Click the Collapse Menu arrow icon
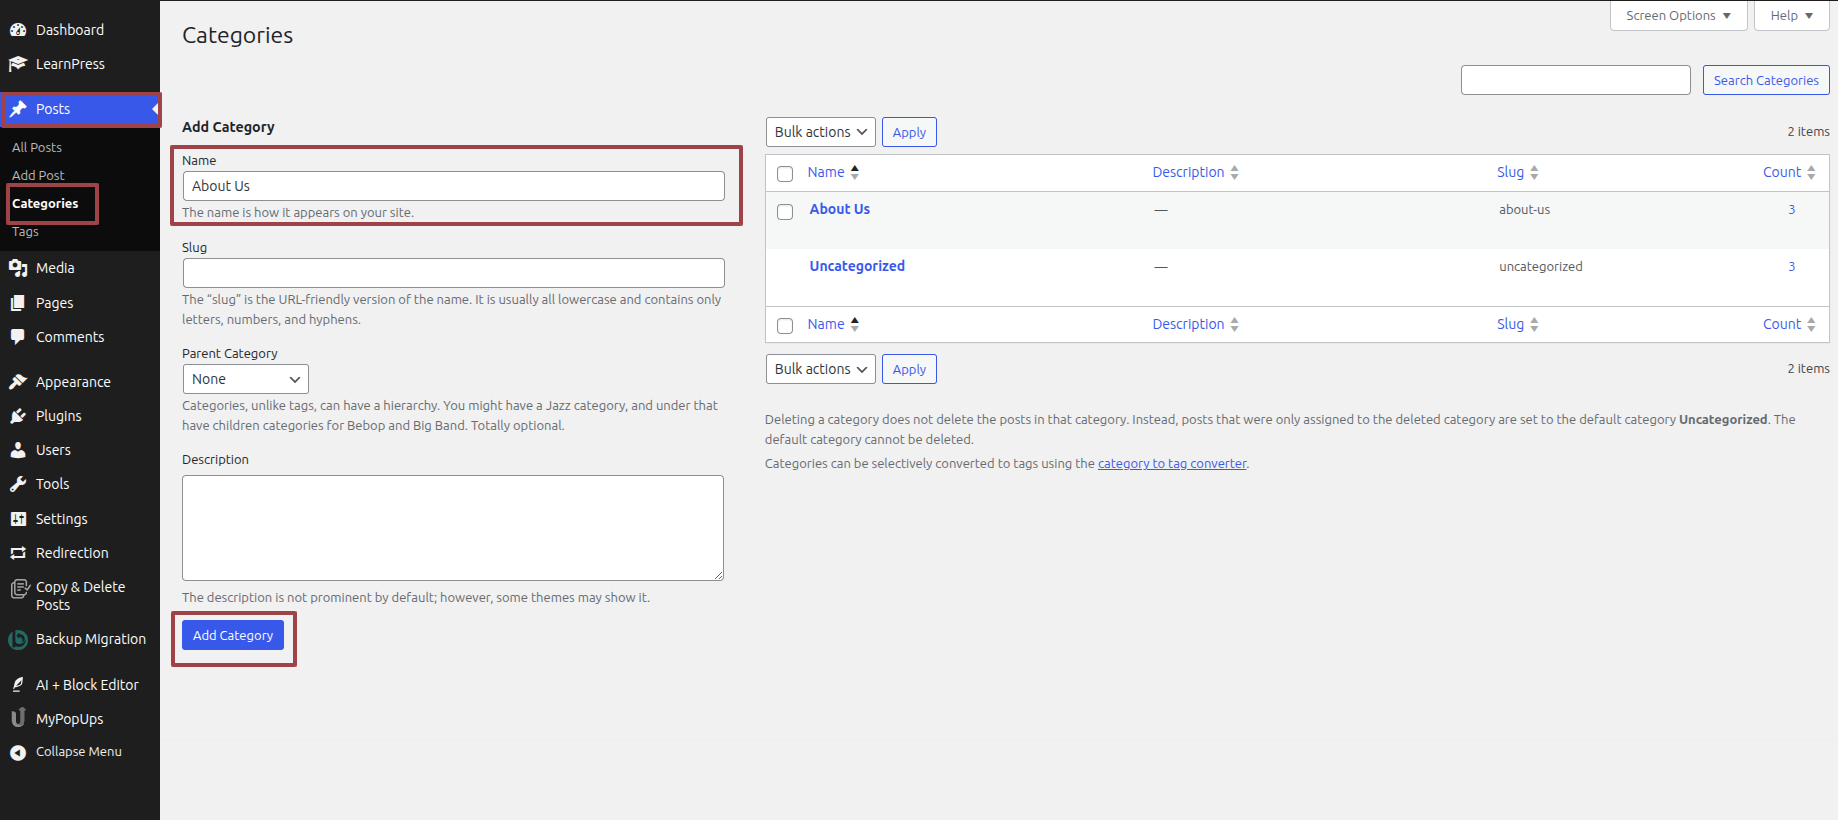1838x820 pixels. click(18, 752)
